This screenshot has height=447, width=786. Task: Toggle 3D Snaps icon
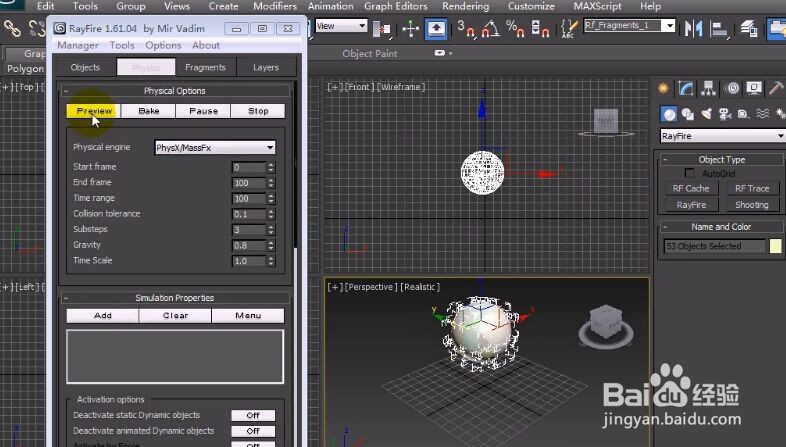coord(466,29)
